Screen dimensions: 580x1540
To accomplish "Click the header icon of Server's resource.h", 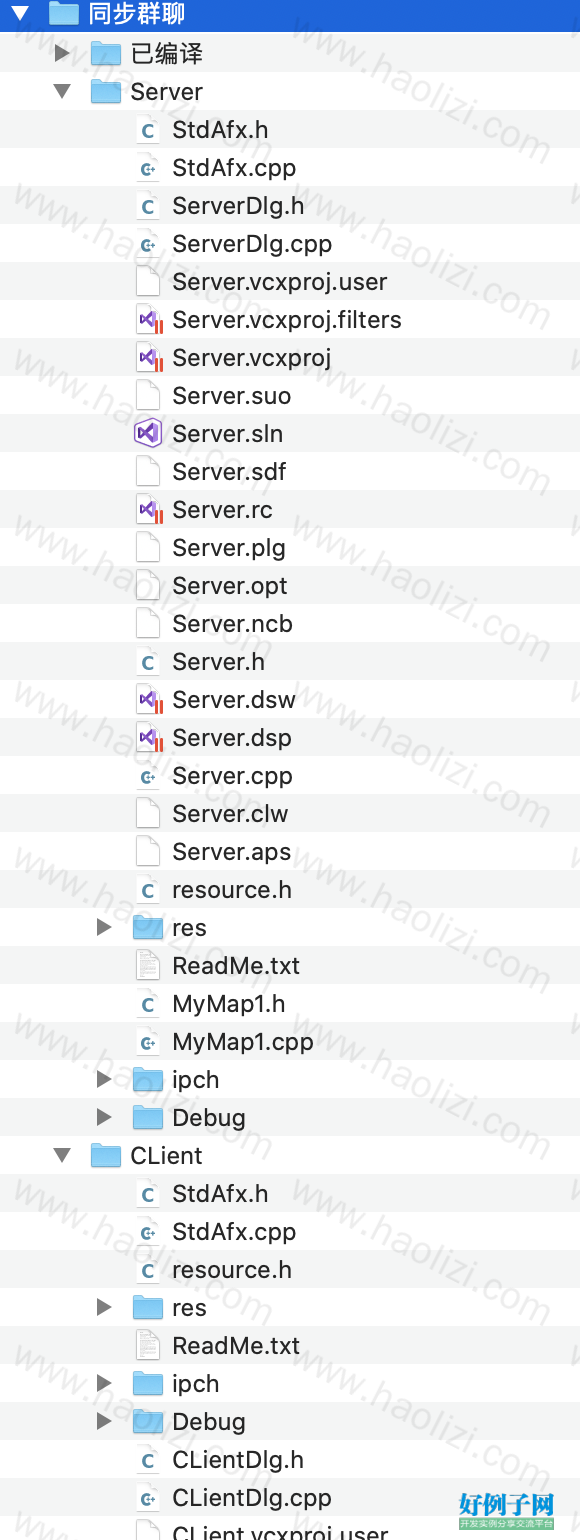I will (x=148, y=890).
